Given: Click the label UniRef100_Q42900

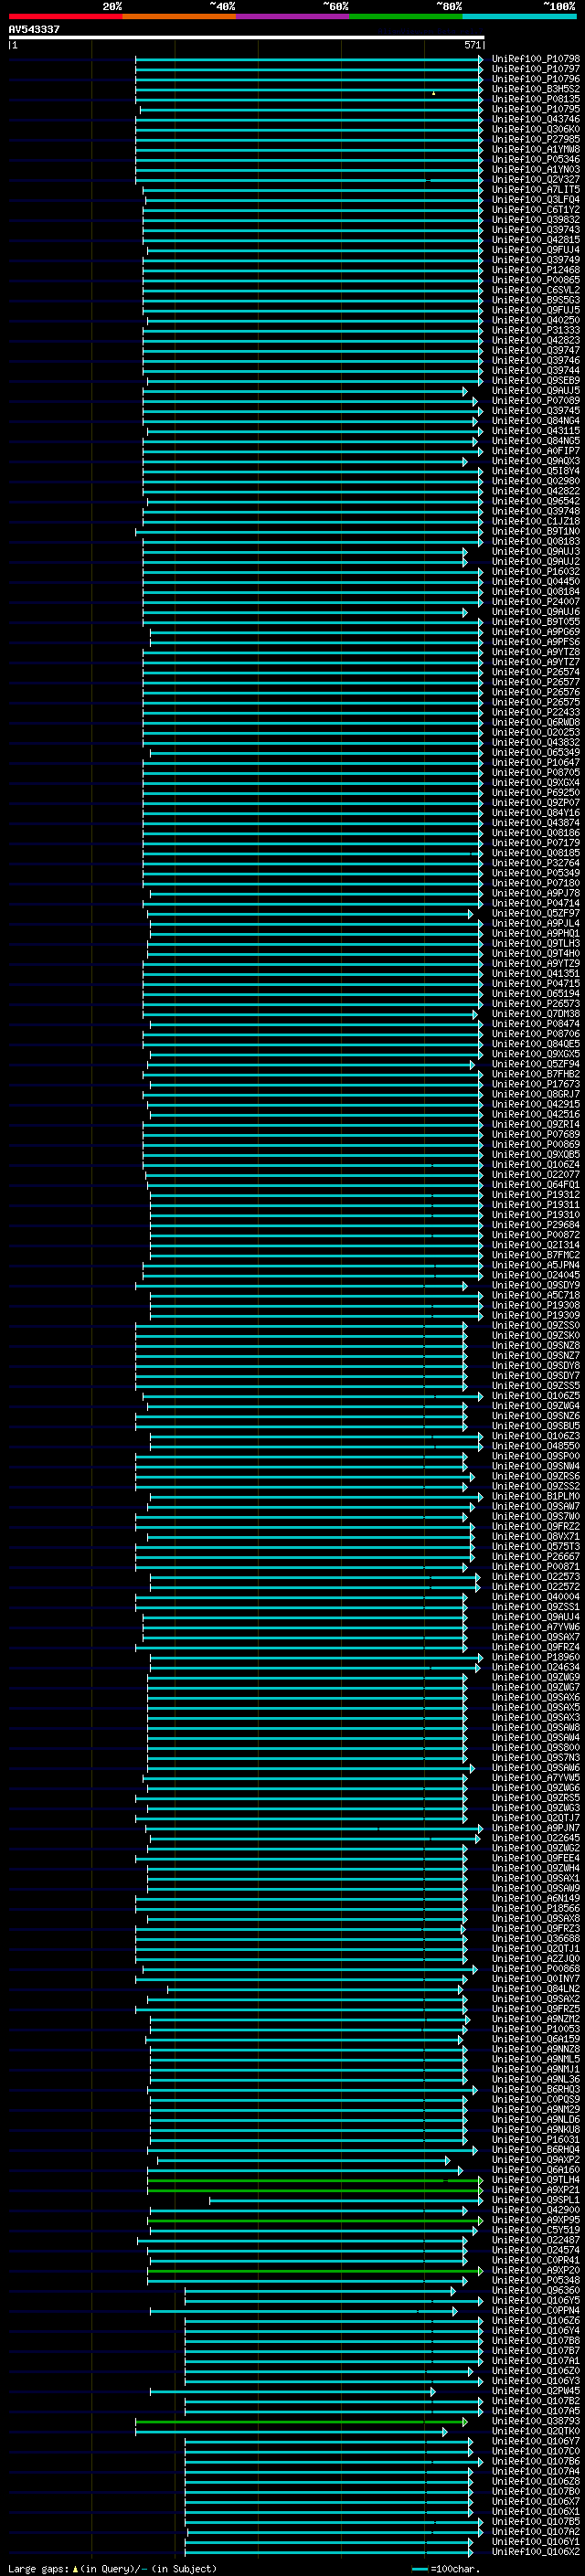Looking at the screenshot, I should (536, 2209).
